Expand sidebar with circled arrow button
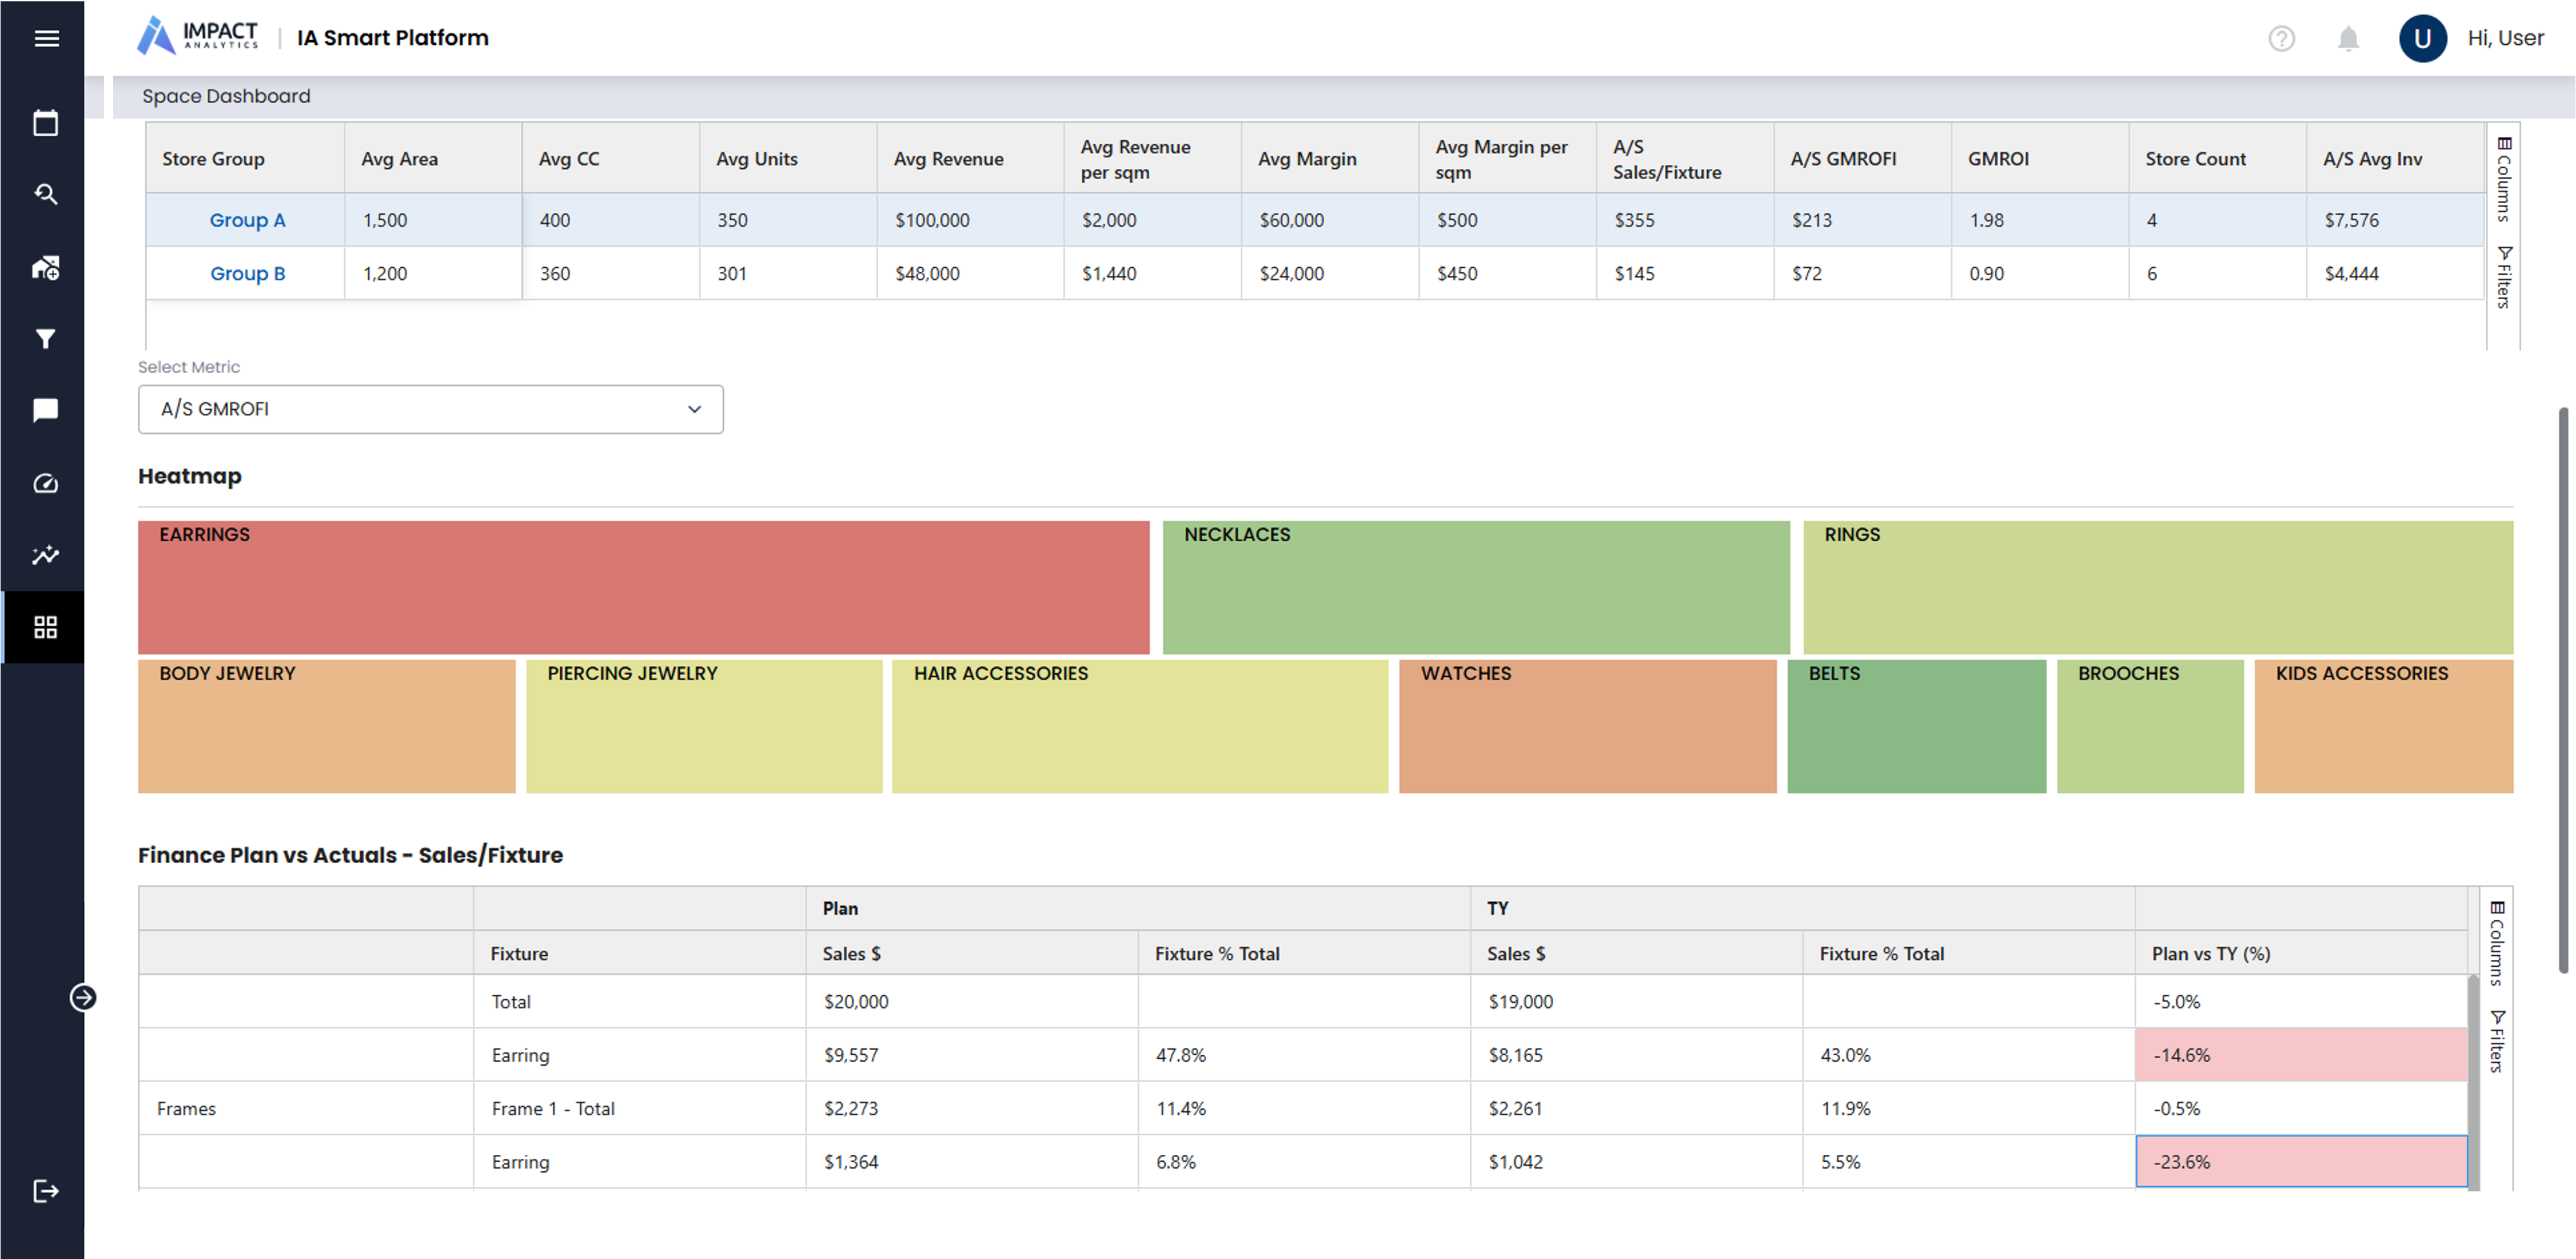 click(x=83, y=997)
